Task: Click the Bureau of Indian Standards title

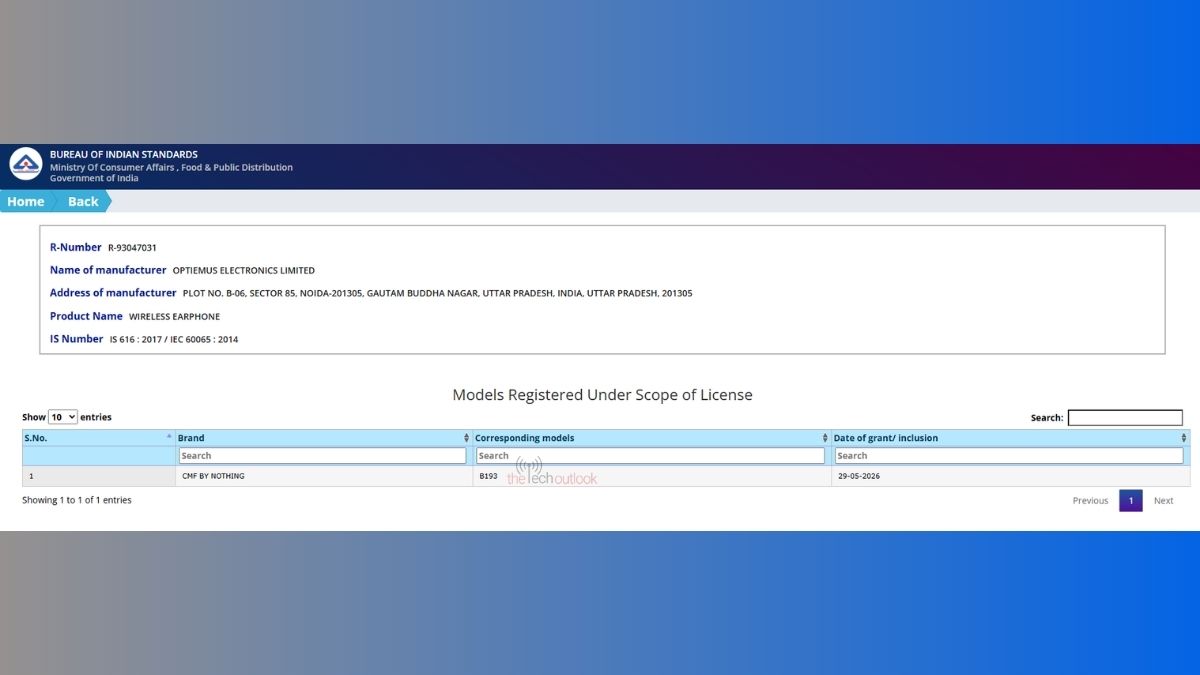Action: pos(124,155)
